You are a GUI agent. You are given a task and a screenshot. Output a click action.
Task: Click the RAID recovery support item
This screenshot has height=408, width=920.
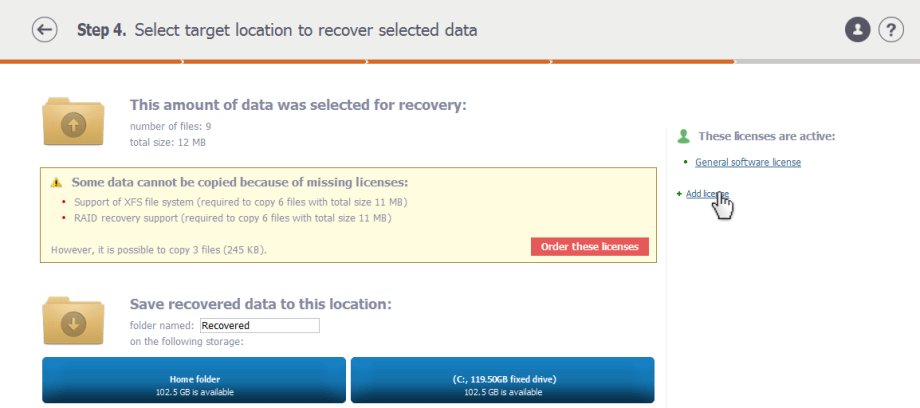232,218
